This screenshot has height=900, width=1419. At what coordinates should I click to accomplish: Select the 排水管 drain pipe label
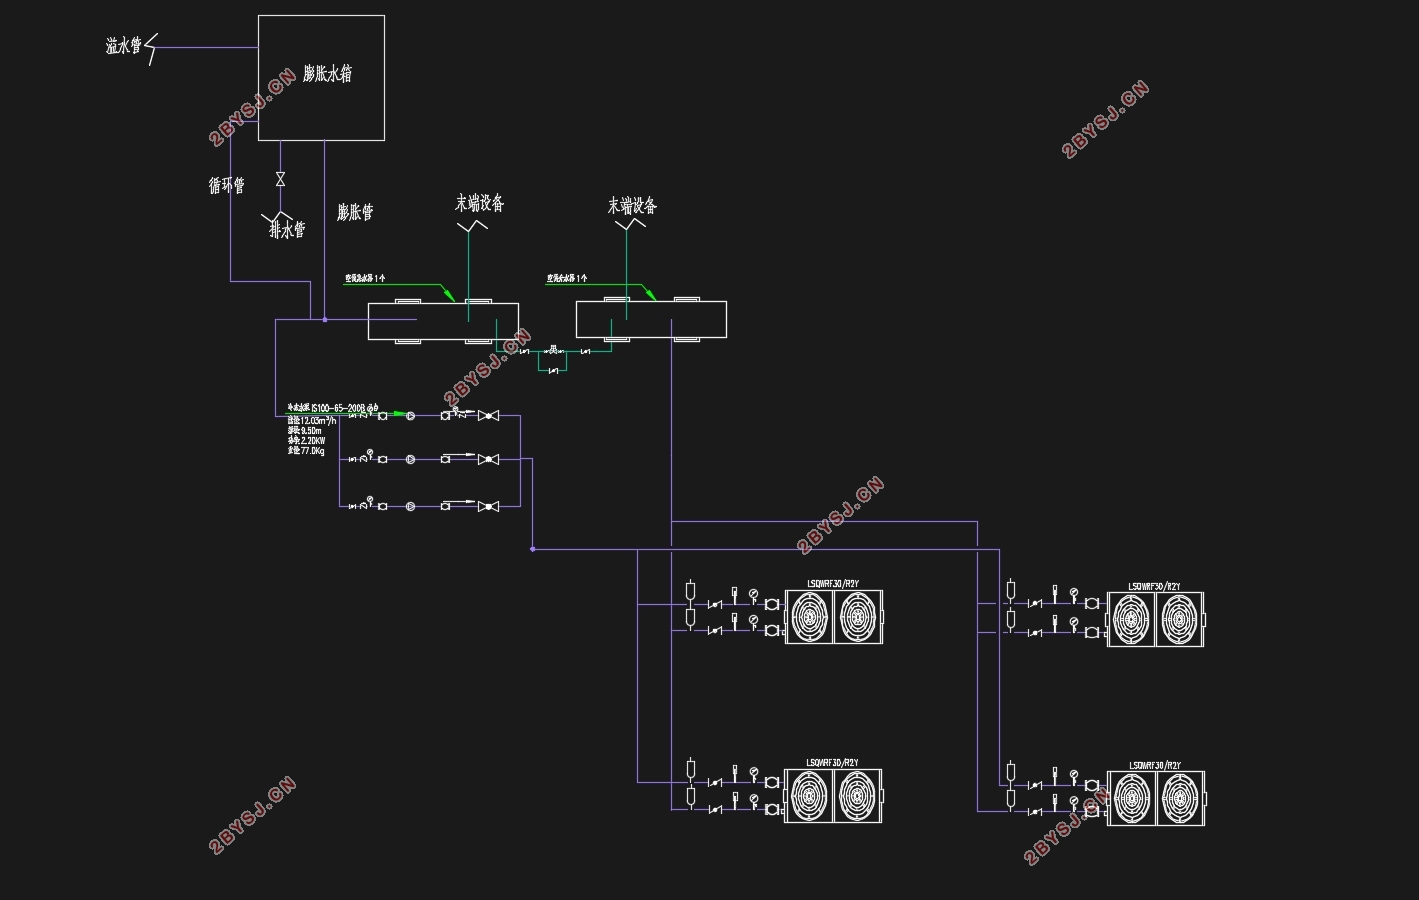coord(287,230)
